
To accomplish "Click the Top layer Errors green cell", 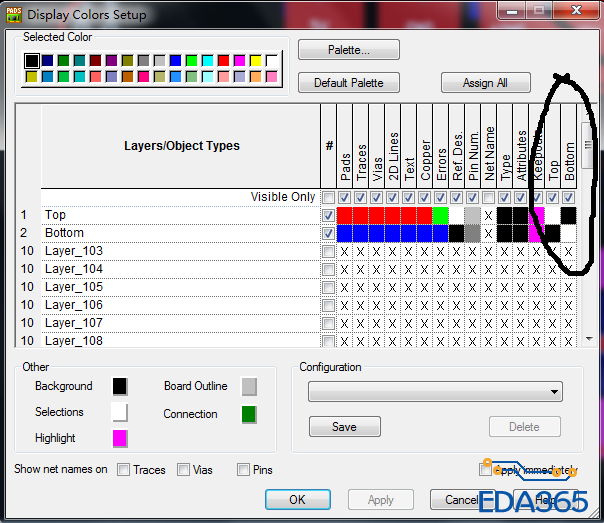I will 440,215.
